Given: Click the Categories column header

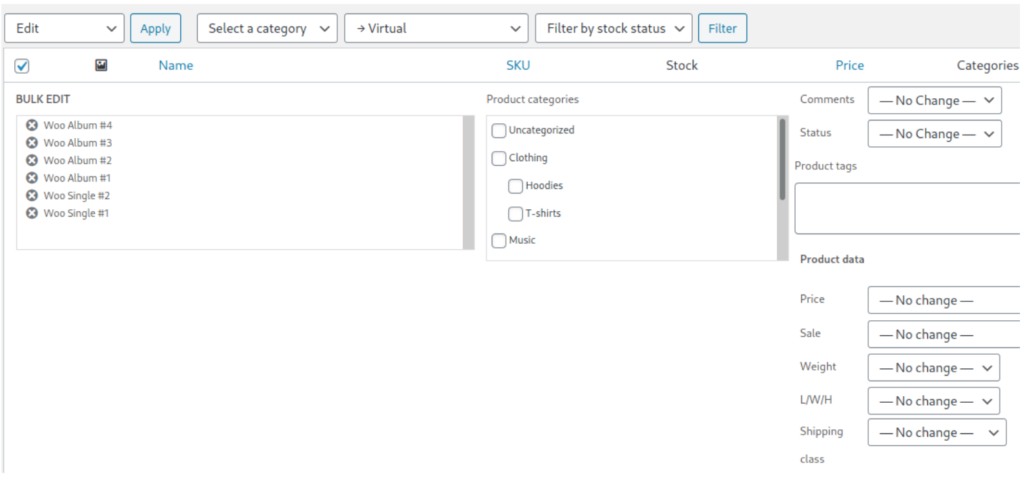Looking at the screenshot, I should pos(987,65).
